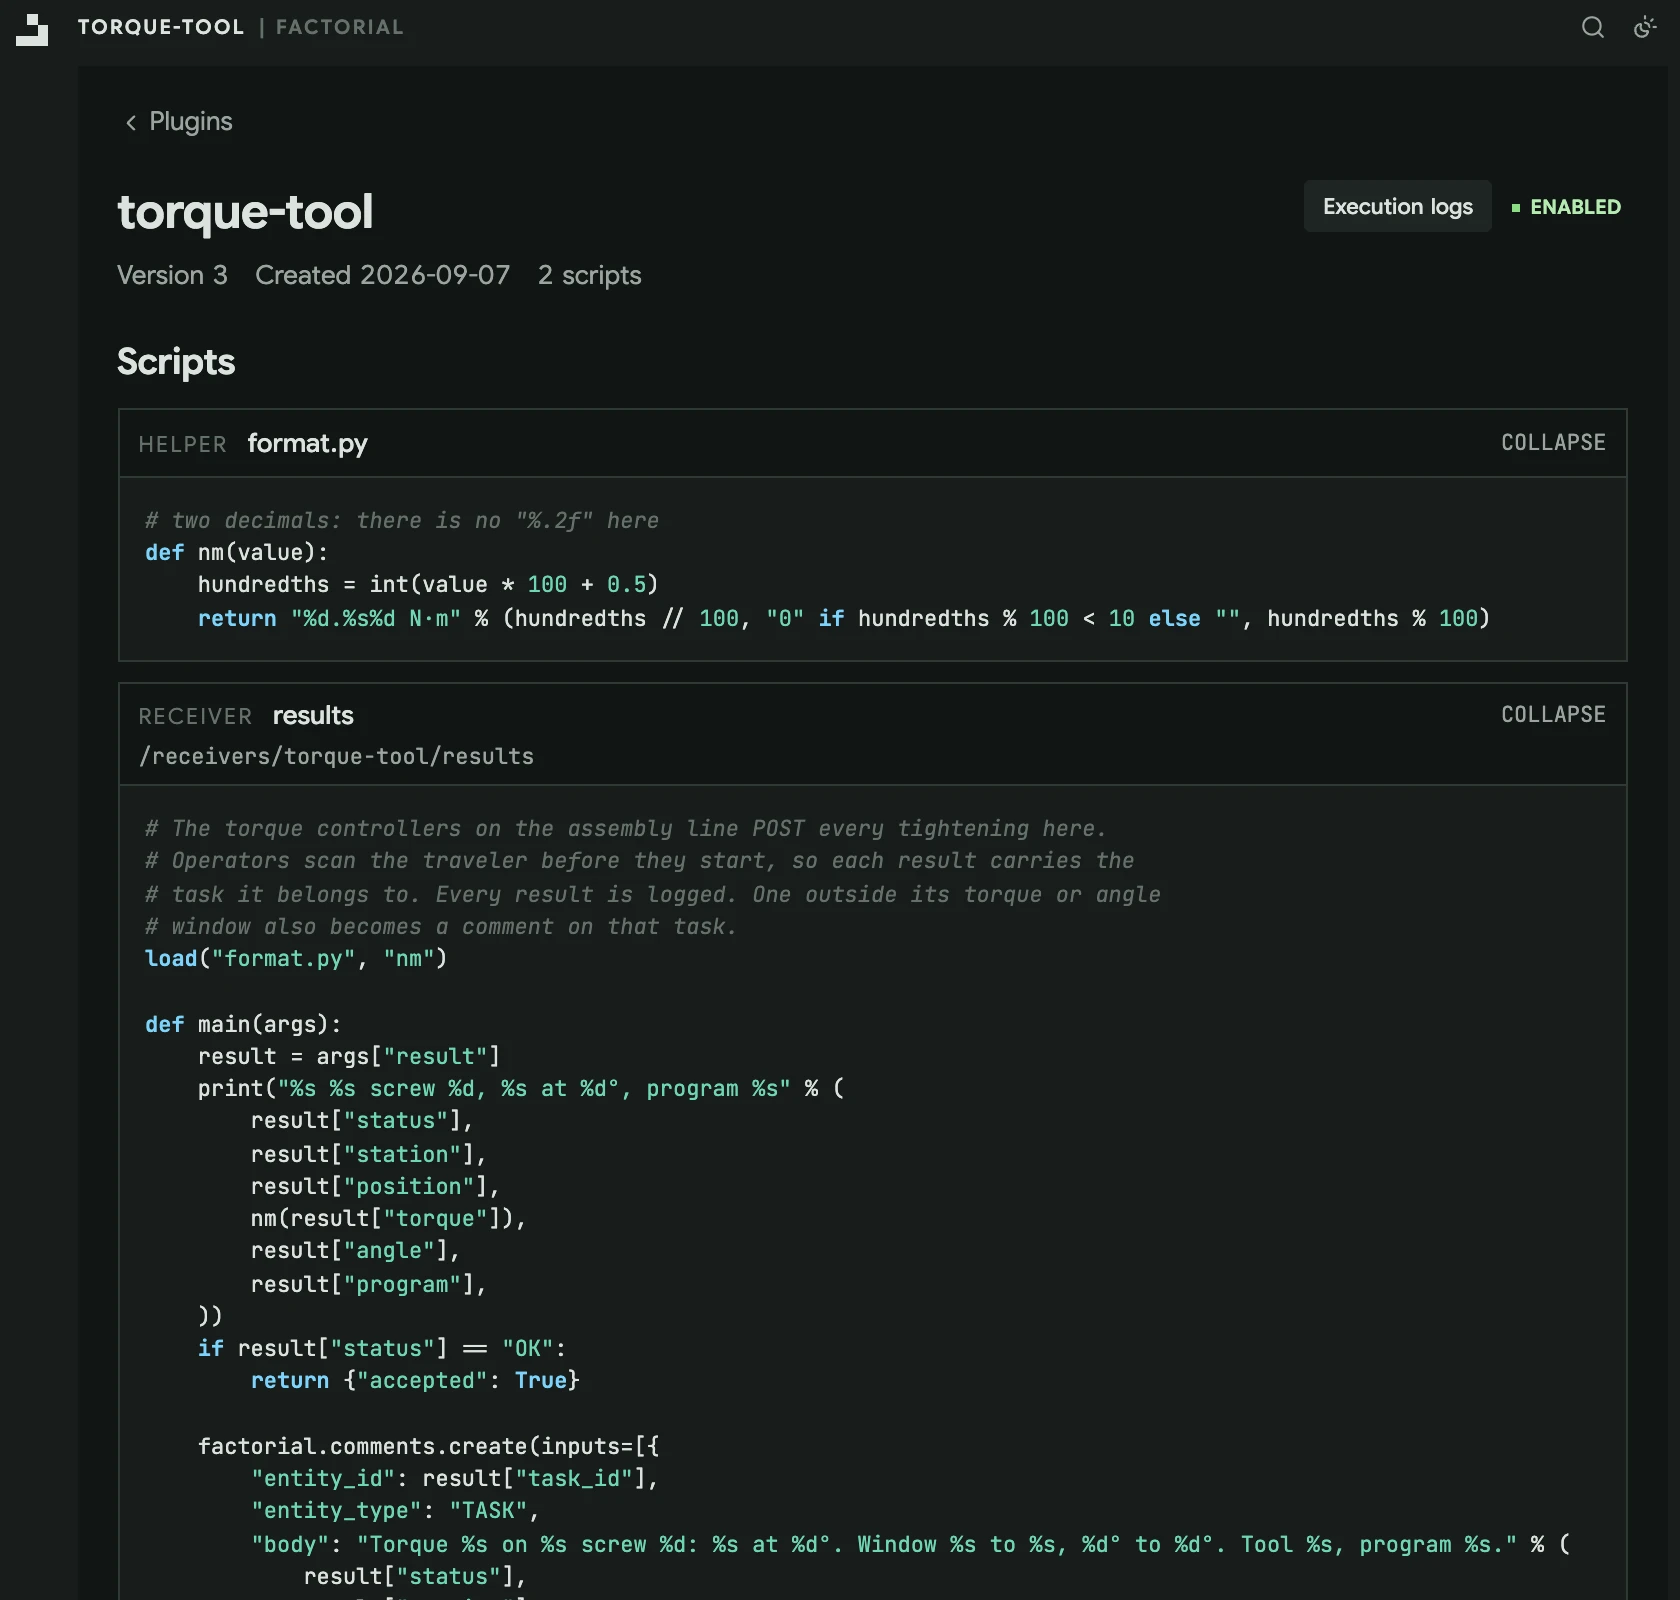Click the RECEIVER type label
This screenshot has height=1600, width=1680.
pyautogui.click(x=195, y=716)
